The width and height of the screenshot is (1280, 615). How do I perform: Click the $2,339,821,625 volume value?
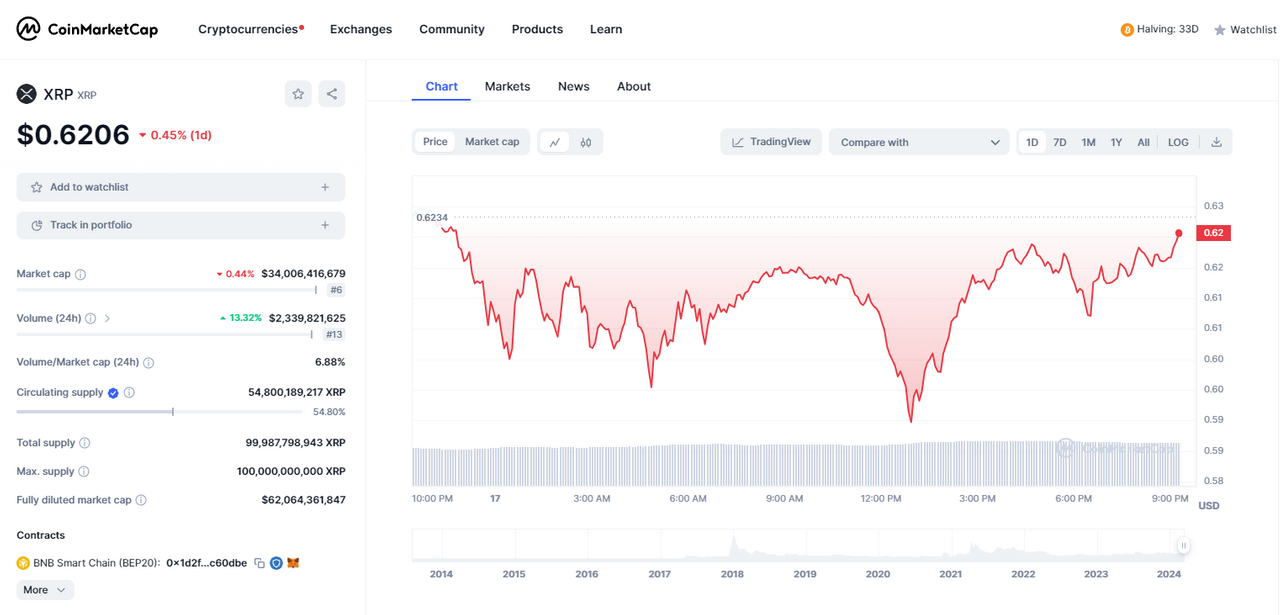[x=307, y=319]
